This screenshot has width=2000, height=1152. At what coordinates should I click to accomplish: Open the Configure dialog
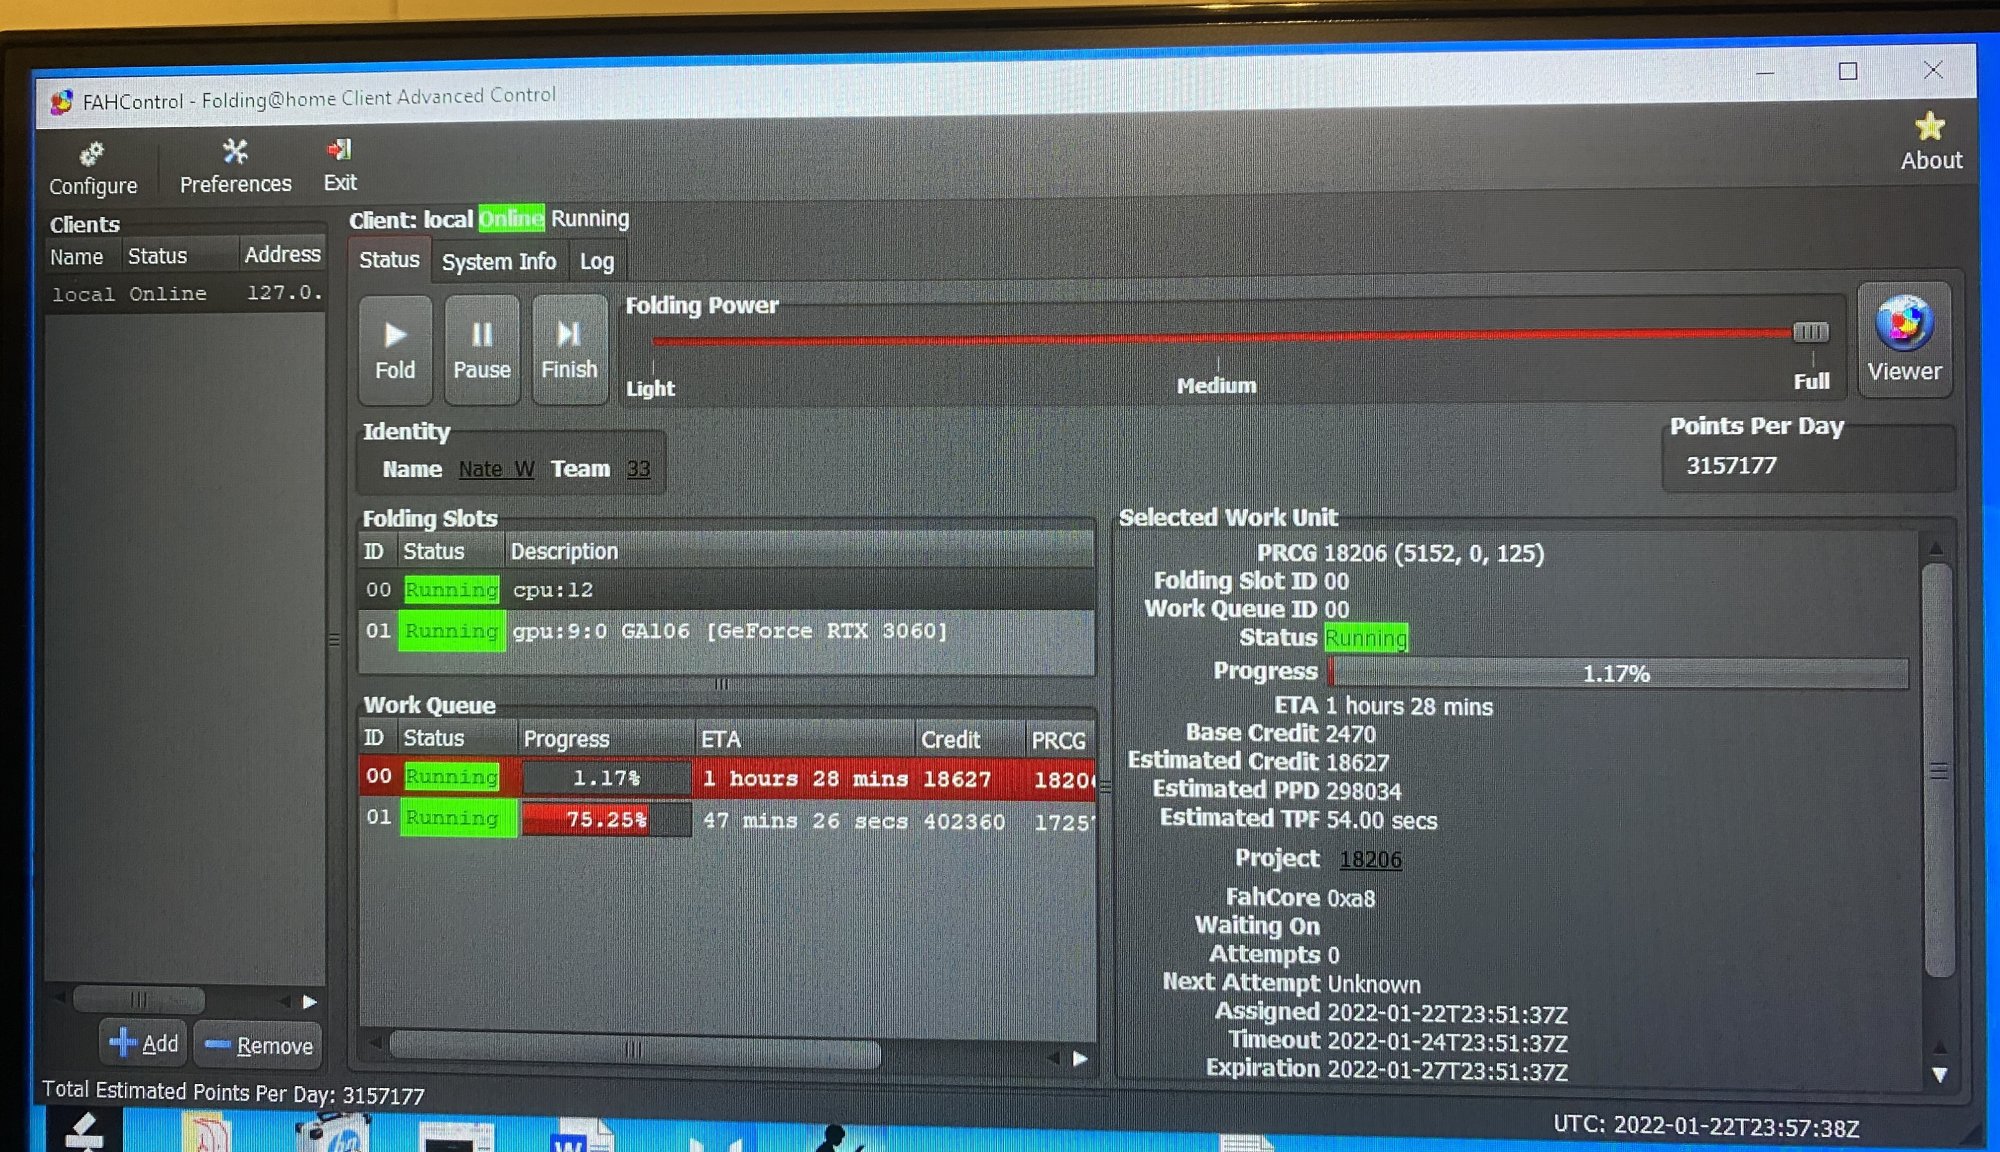click(x=92, y=168)
